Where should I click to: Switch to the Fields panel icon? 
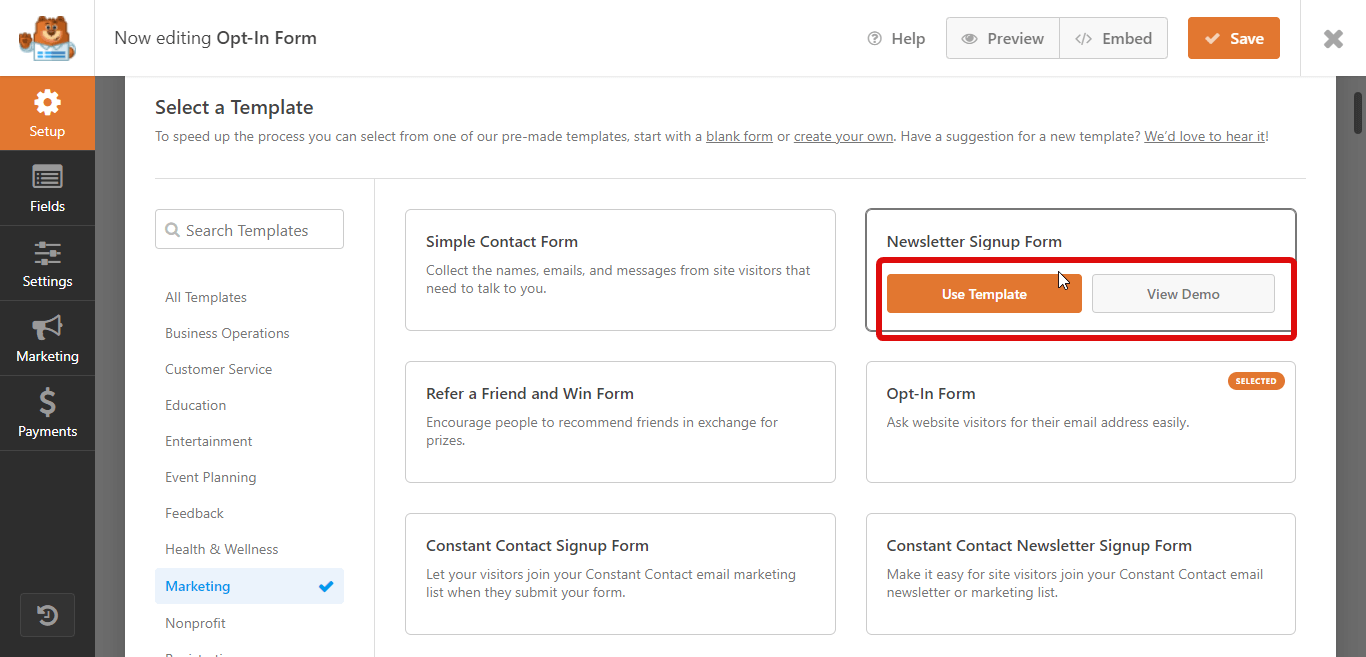[47, 178]
